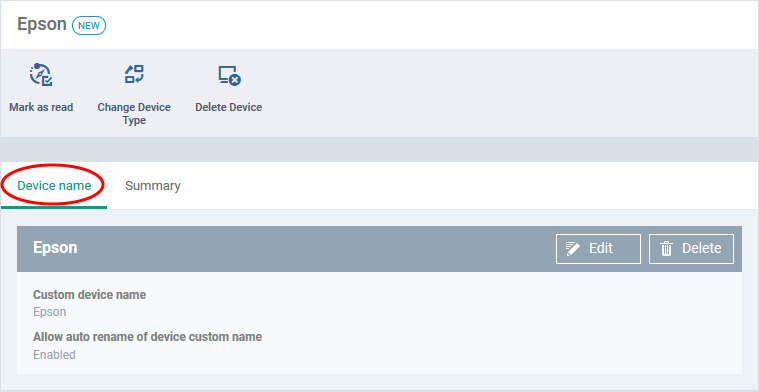Click the Enabled status value
Screen dimensions: 759x392
pyautogui.click(x=54, y=355)
